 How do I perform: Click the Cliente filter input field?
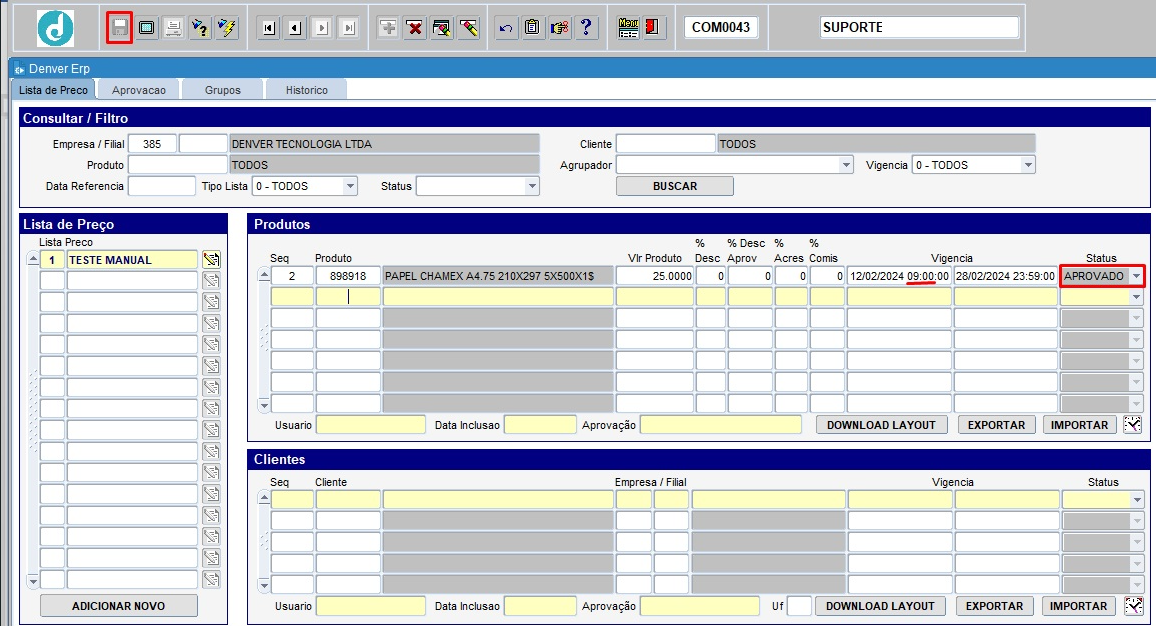[666, 144]
